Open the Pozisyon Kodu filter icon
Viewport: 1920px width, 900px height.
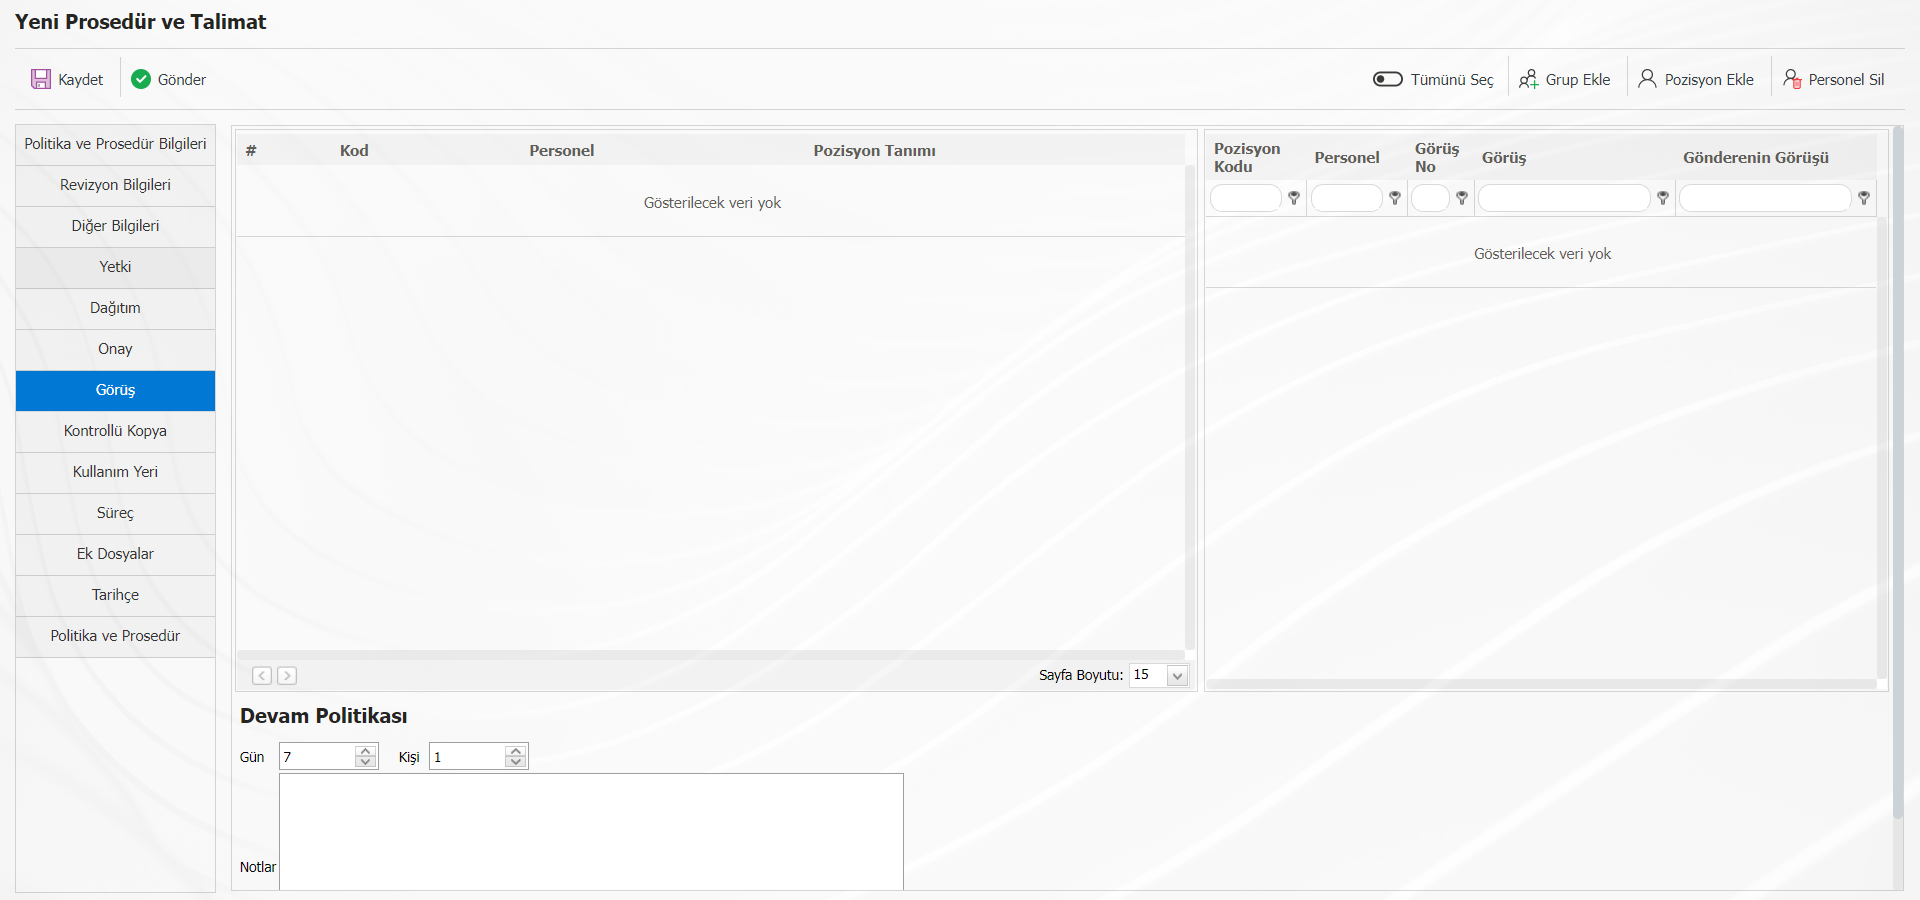coord(1294,198)
